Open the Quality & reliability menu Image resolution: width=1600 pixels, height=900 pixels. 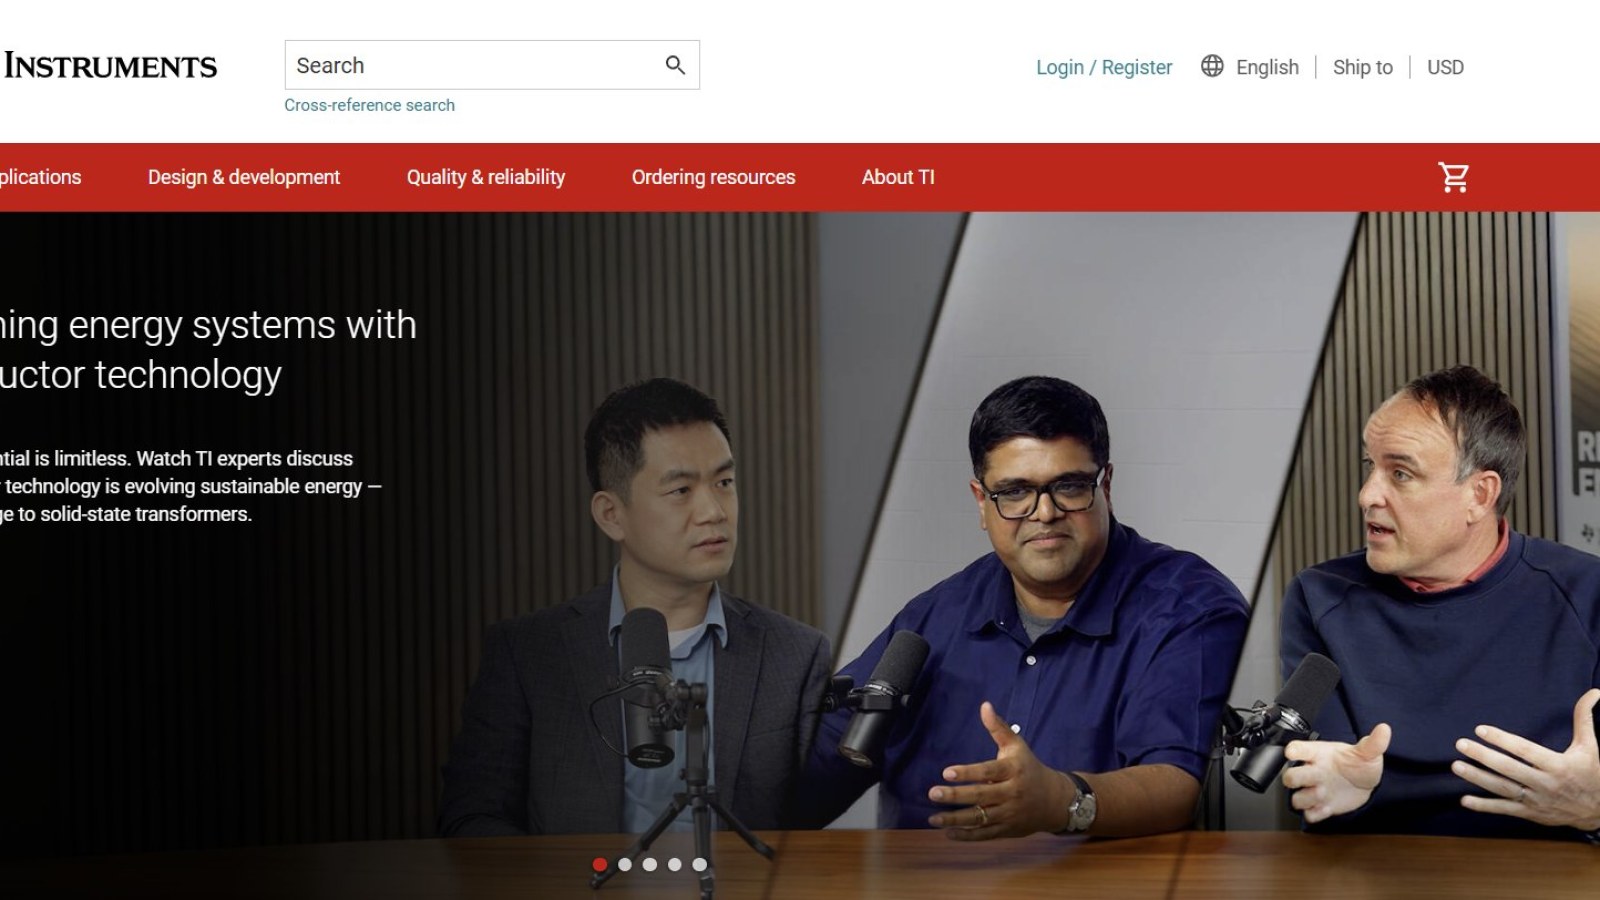click(x=485, y=177)
